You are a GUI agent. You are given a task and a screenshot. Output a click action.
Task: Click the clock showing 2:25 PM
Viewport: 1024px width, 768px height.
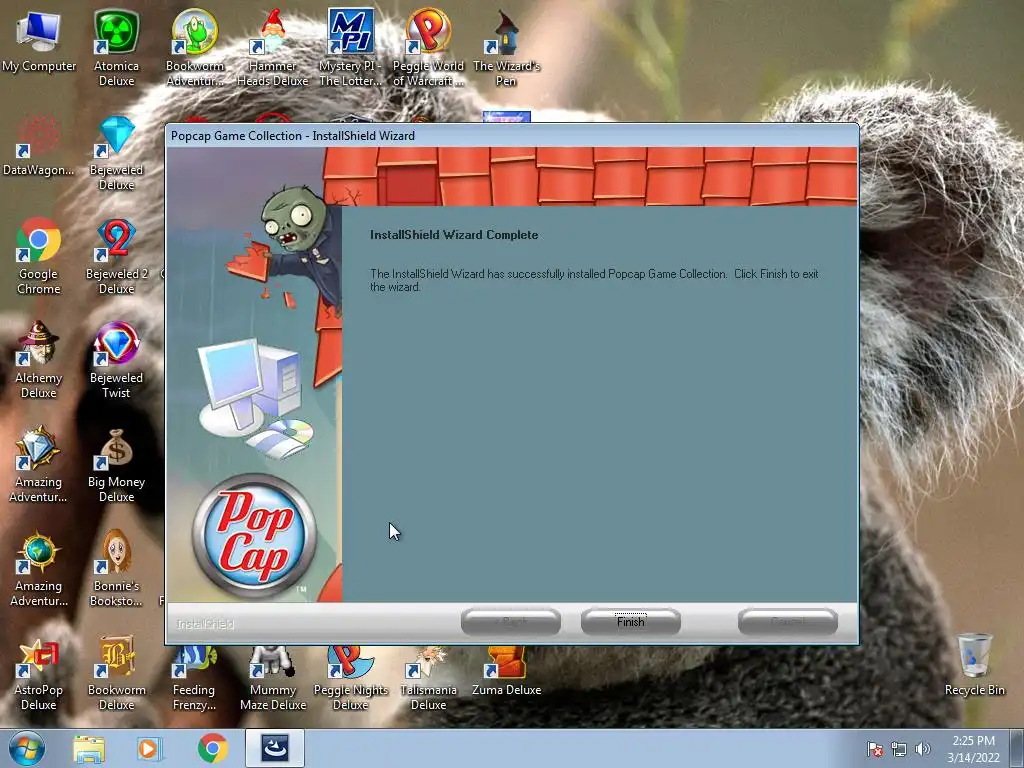pyautogui.click(x=973, y=749)
